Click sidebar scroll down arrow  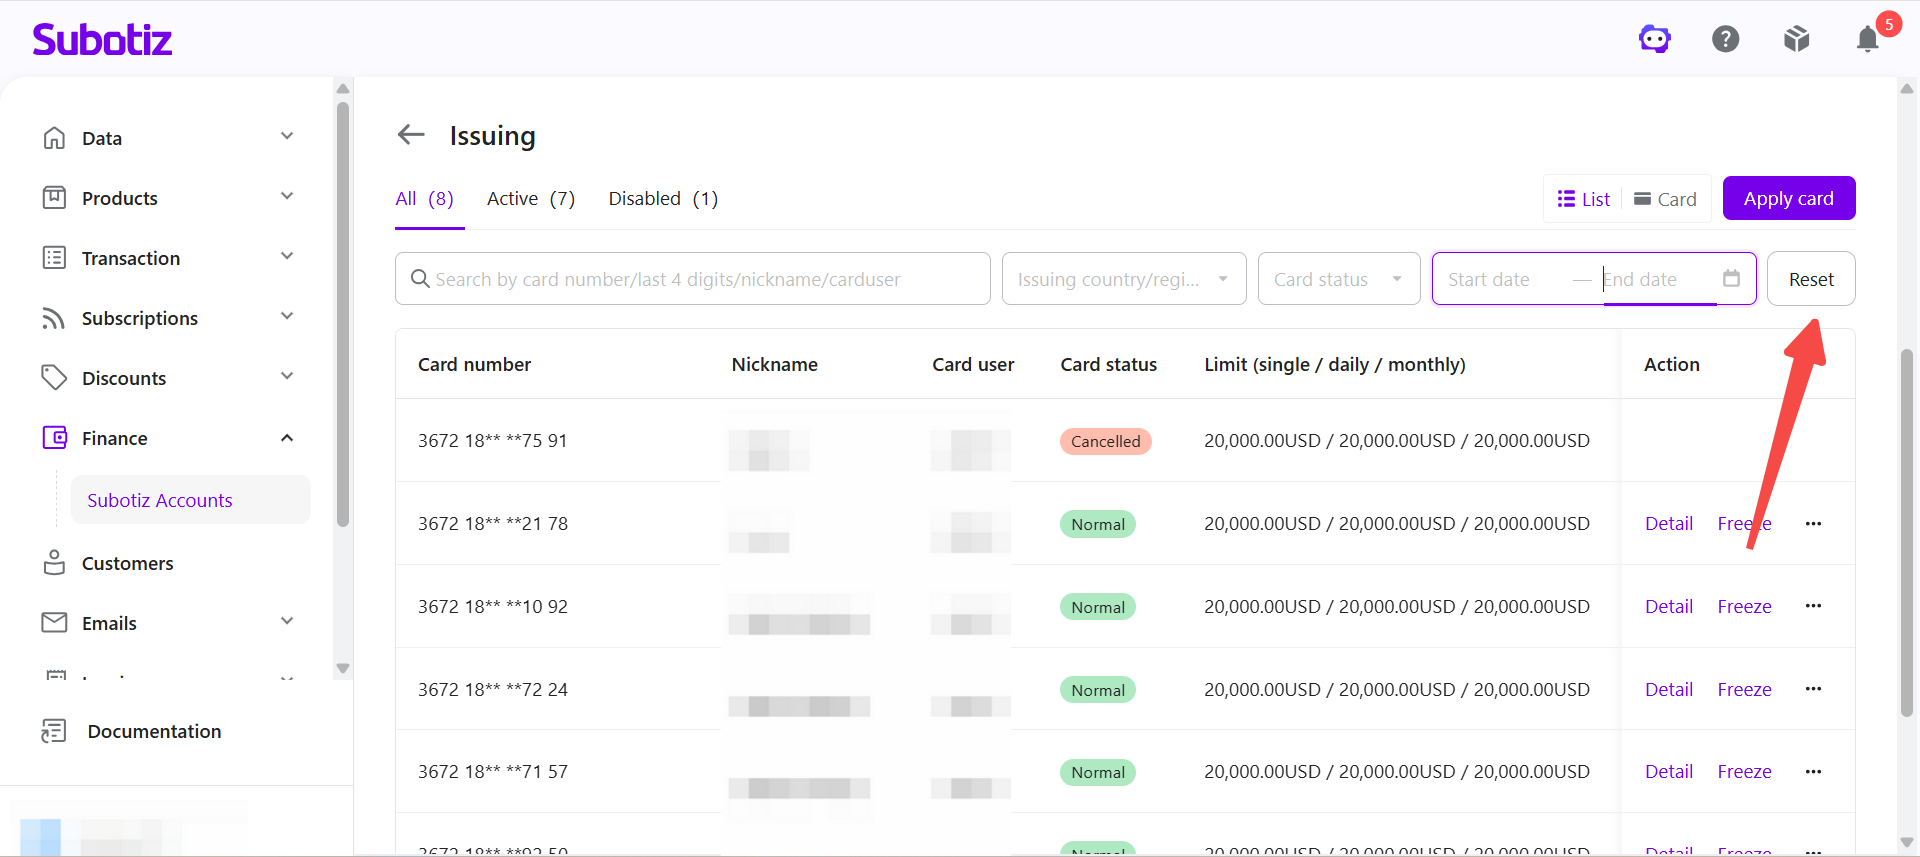(x=343, y=668)
